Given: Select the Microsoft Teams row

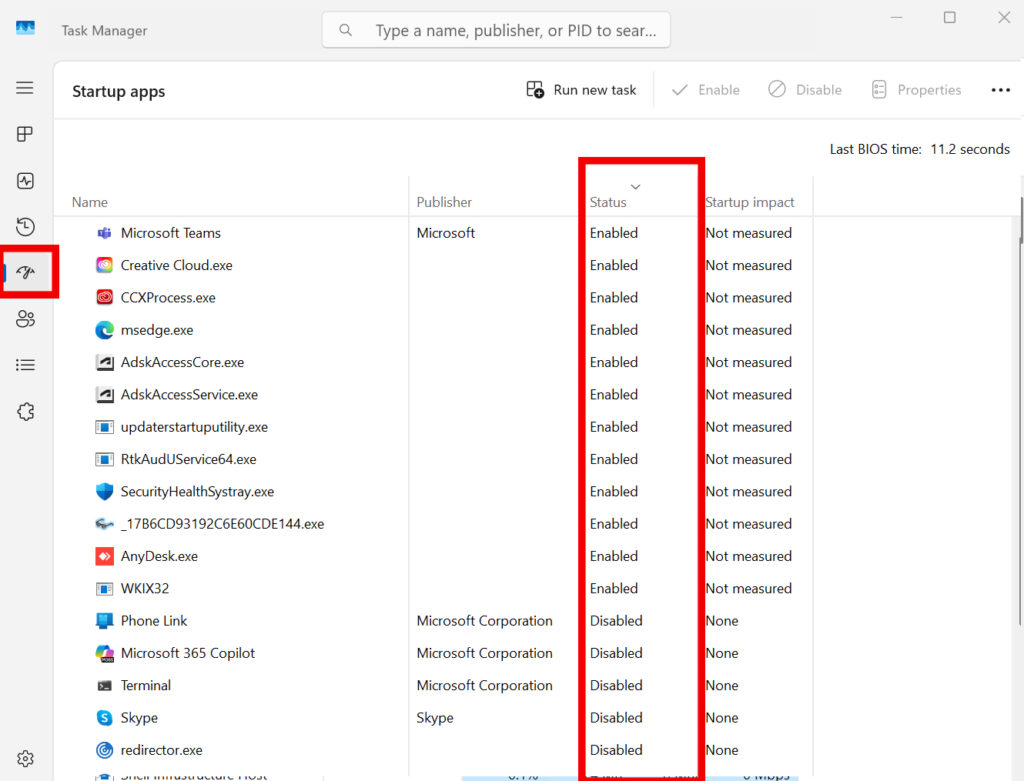Looking at the screenshot, I should (170, 233).
